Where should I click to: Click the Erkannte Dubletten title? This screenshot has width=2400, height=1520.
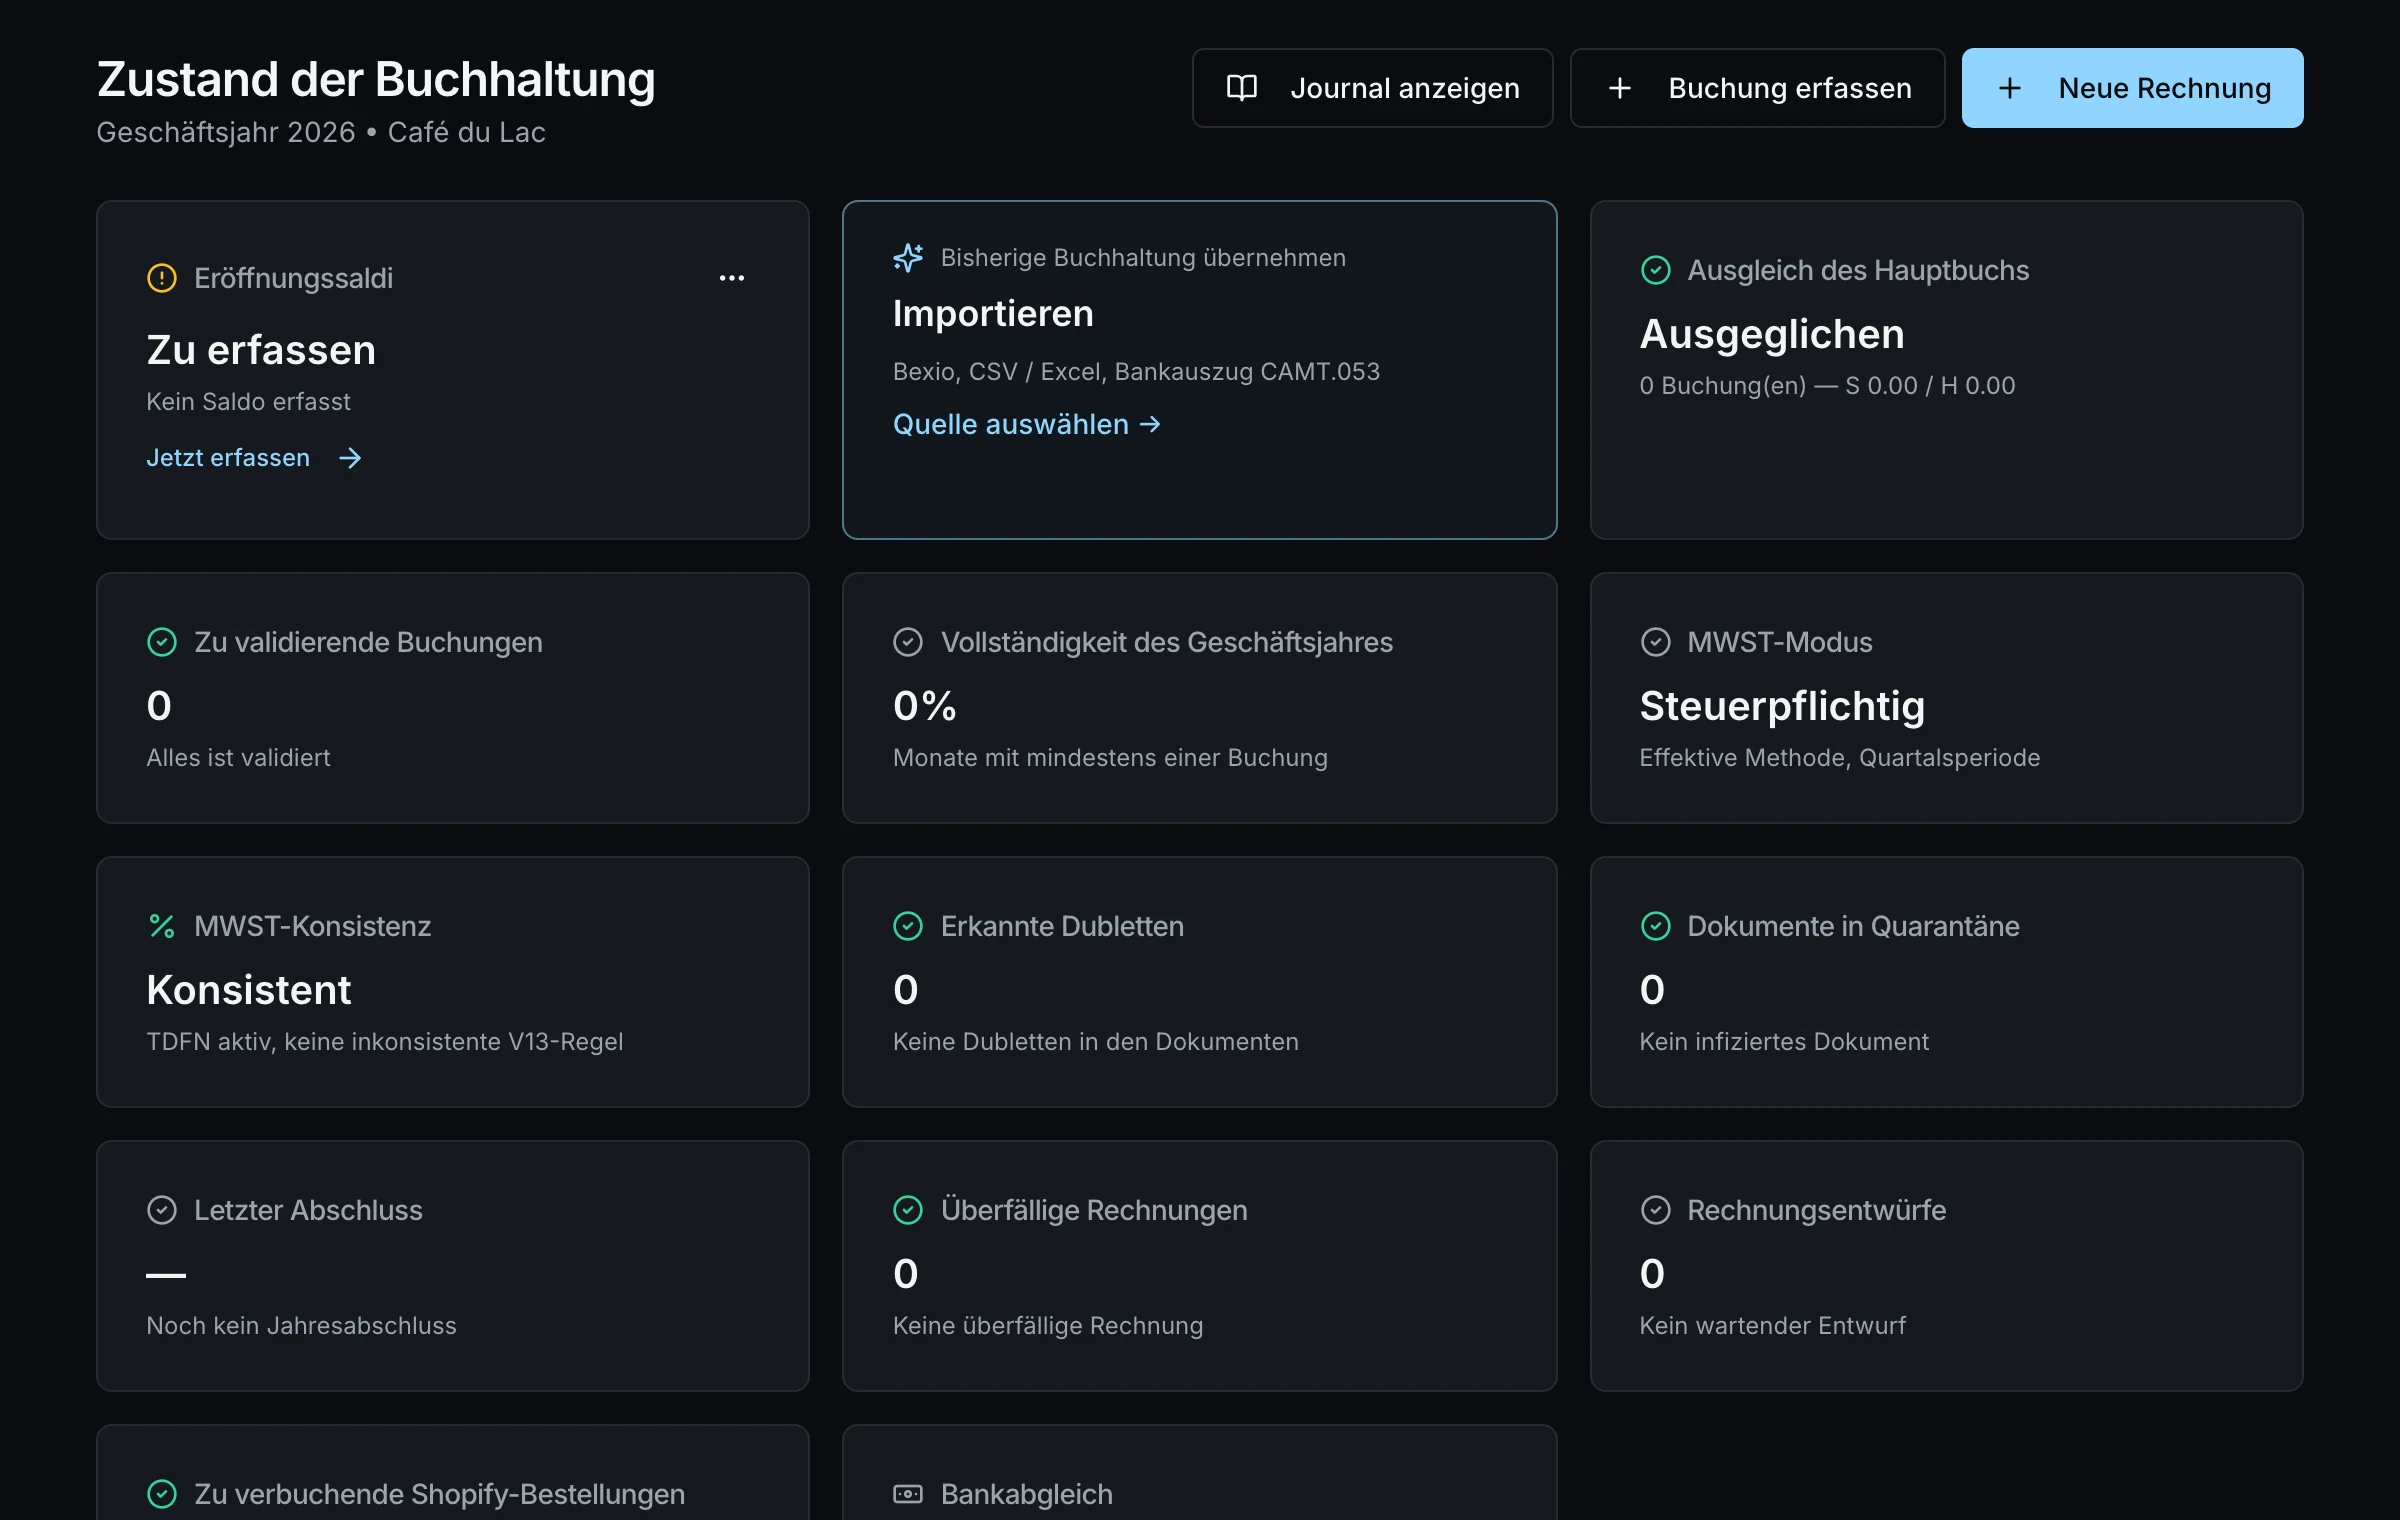click(1062, 926)
